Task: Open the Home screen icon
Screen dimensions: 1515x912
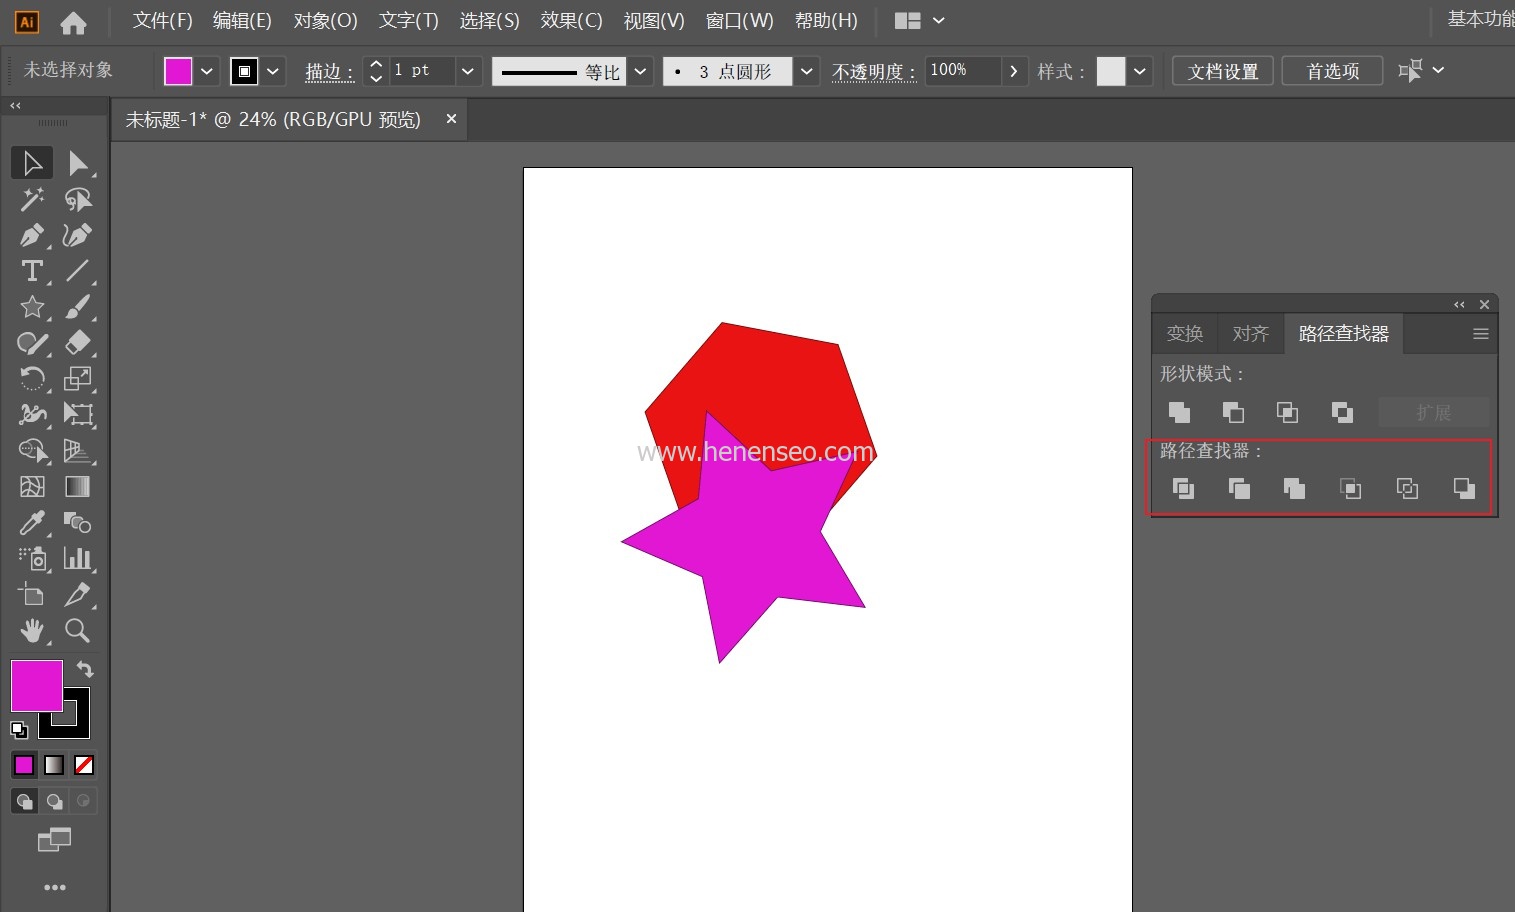Action: pos(73,21)
